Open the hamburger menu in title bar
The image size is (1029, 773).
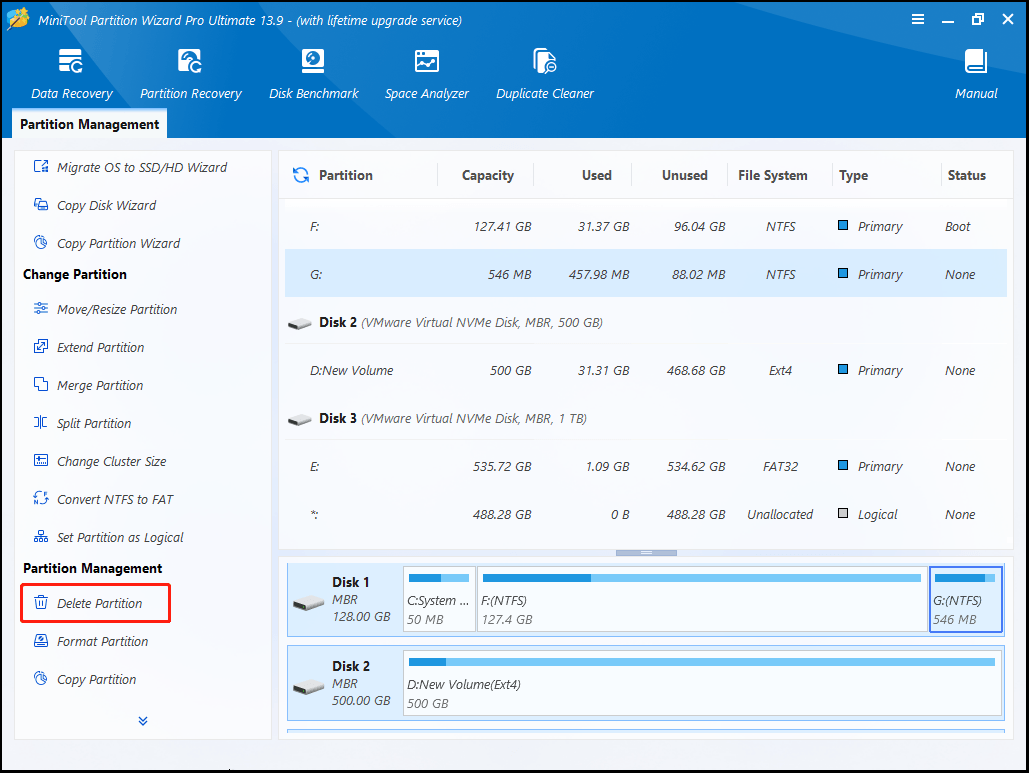[x=918, y=19]
